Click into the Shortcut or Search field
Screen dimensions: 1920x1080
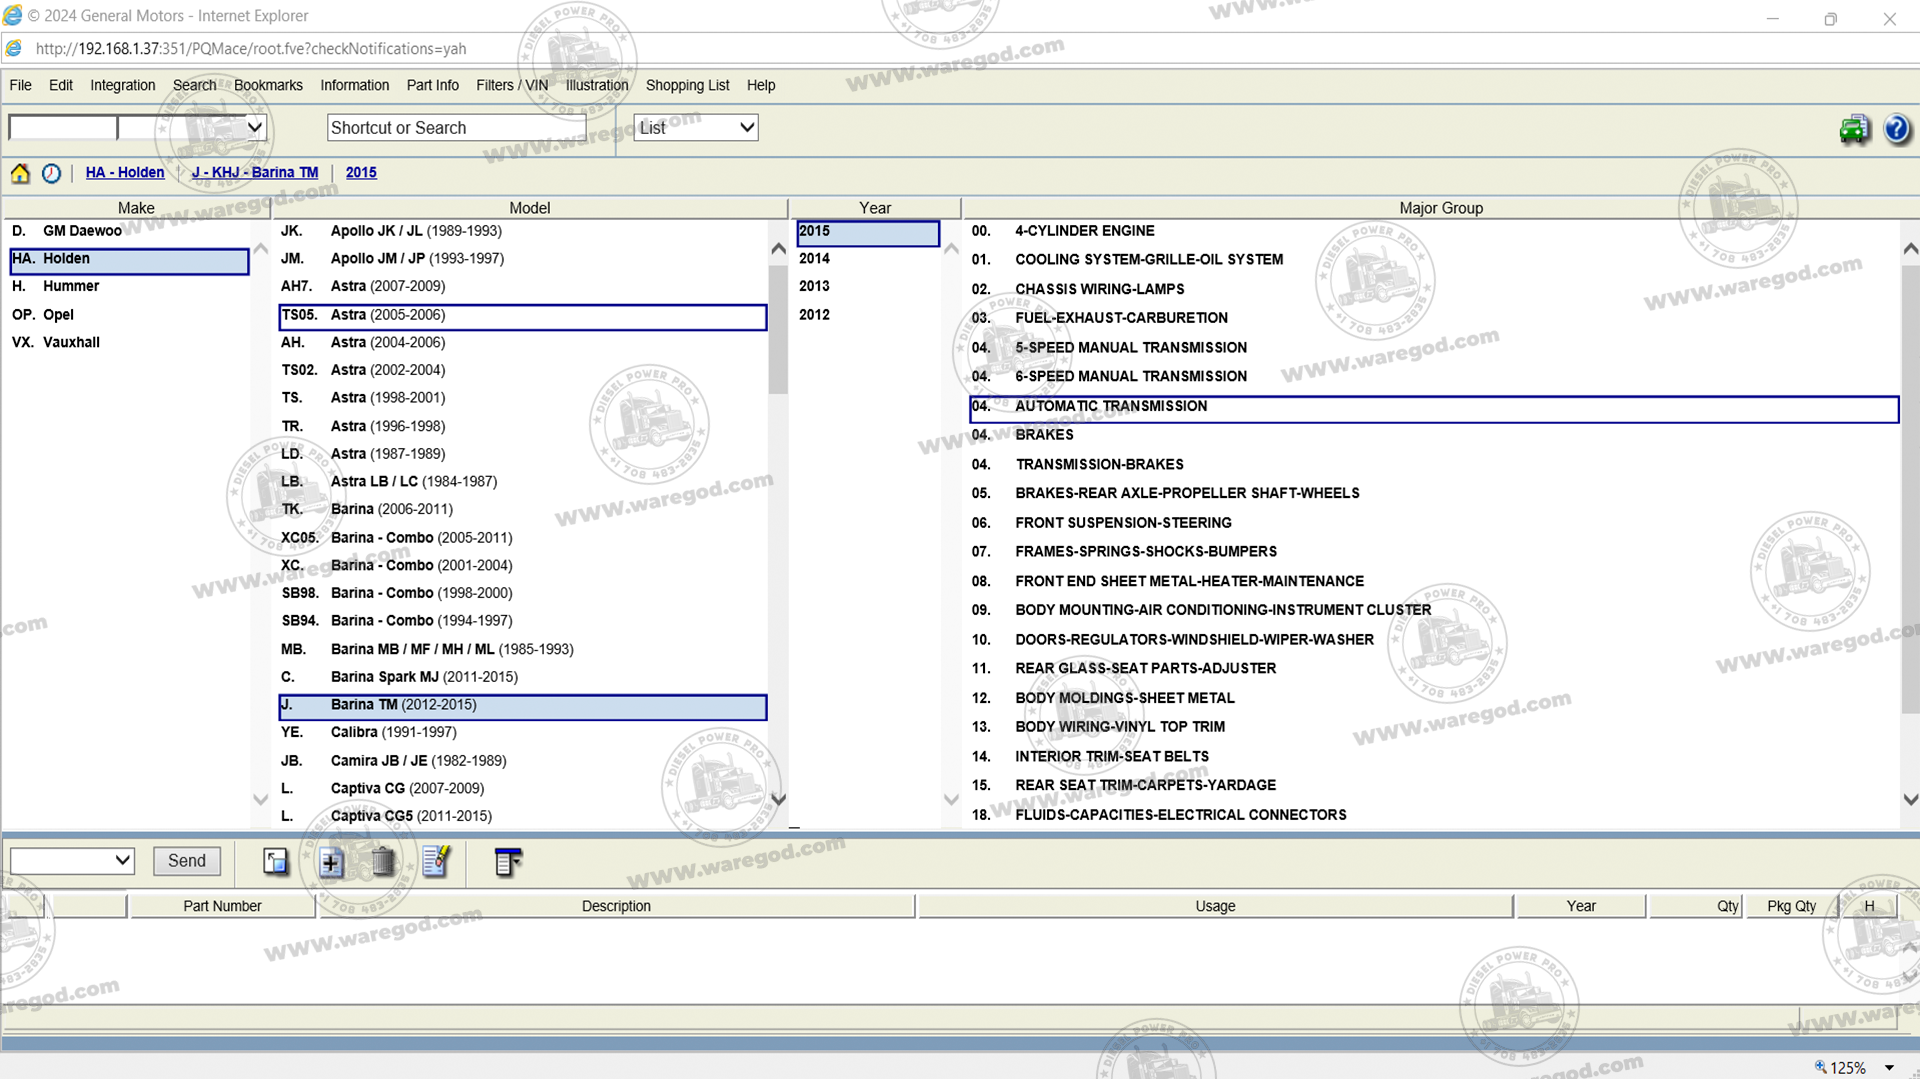[455, 128]
